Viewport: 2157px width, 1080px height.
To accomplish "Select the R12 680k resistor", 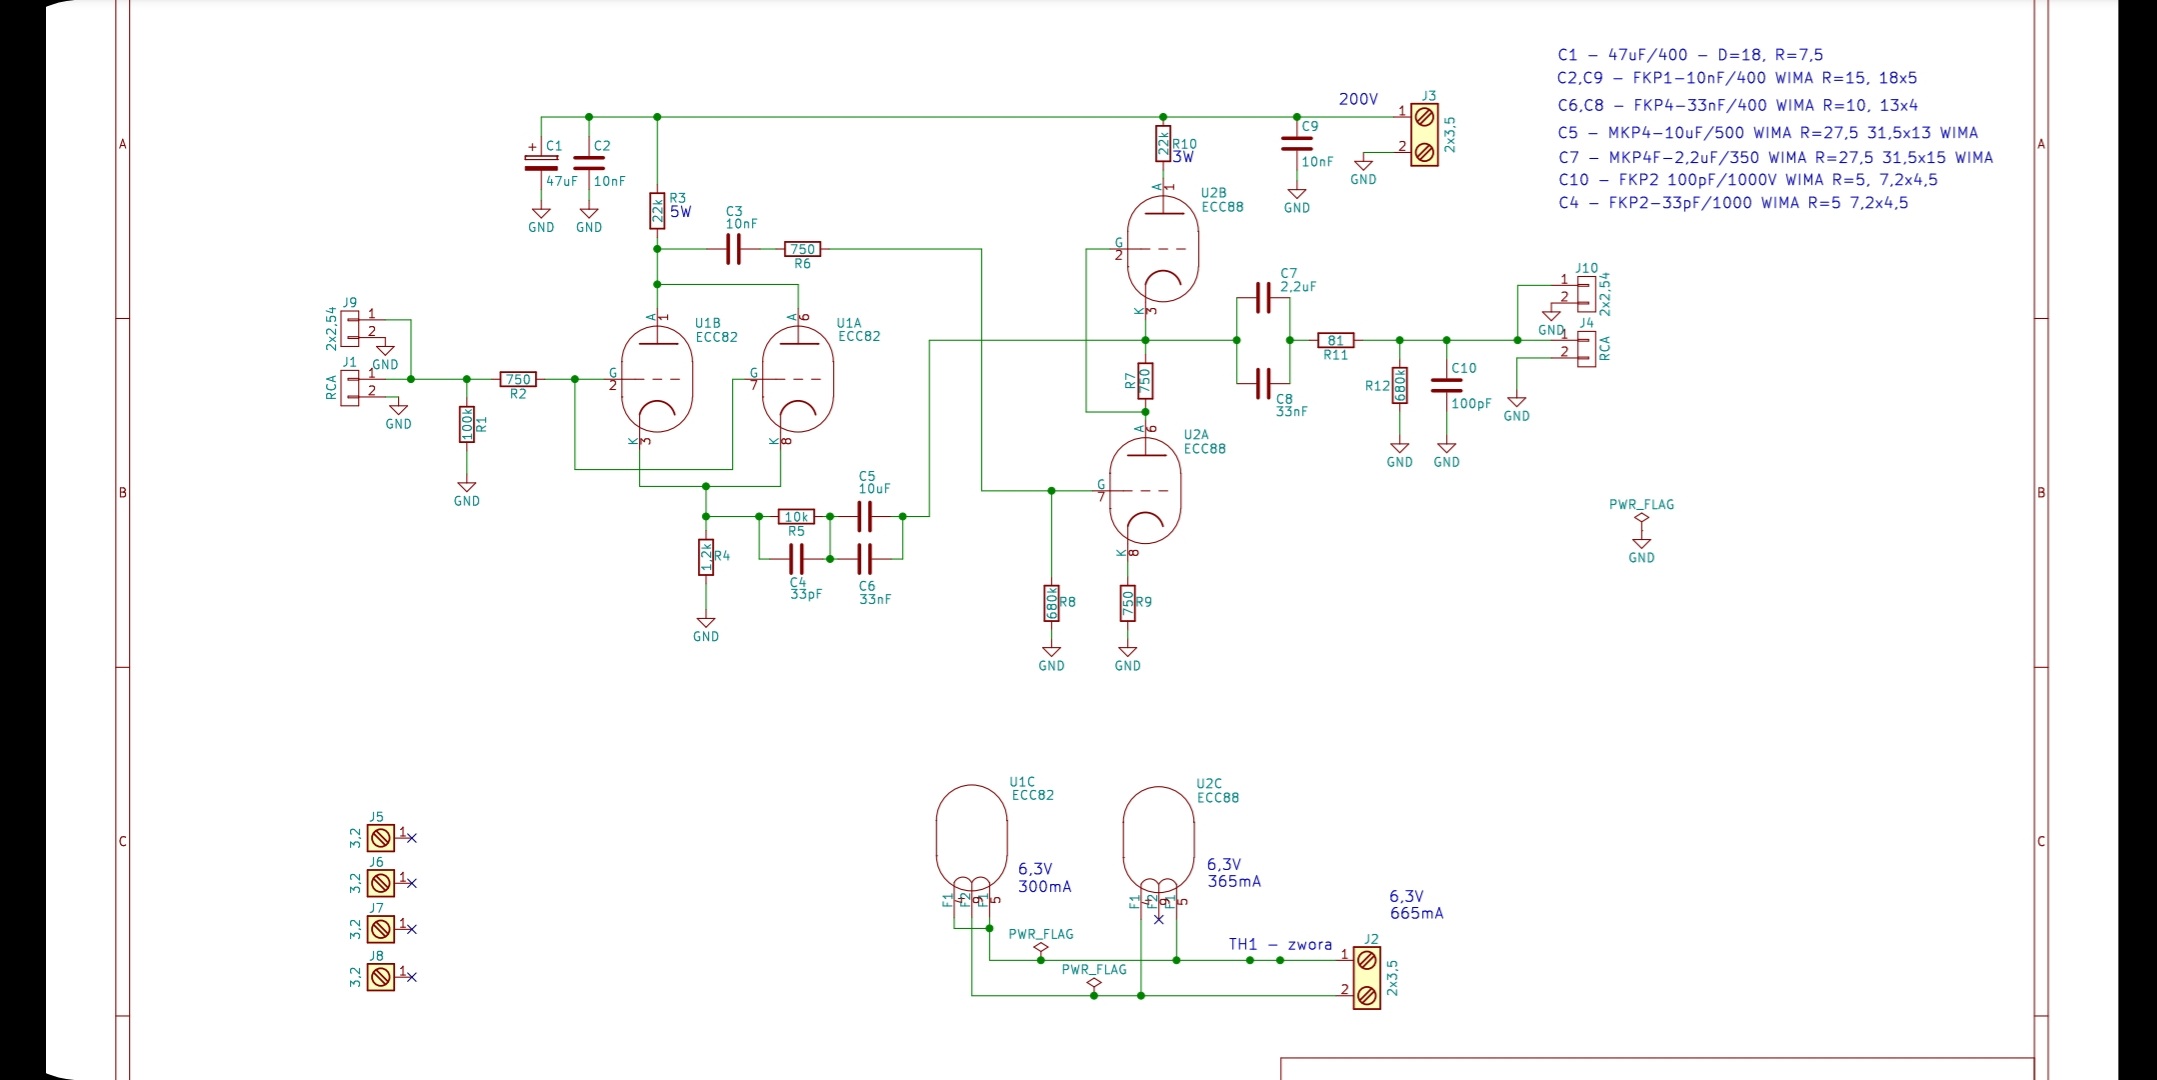I will click(x=1400, y=385).
